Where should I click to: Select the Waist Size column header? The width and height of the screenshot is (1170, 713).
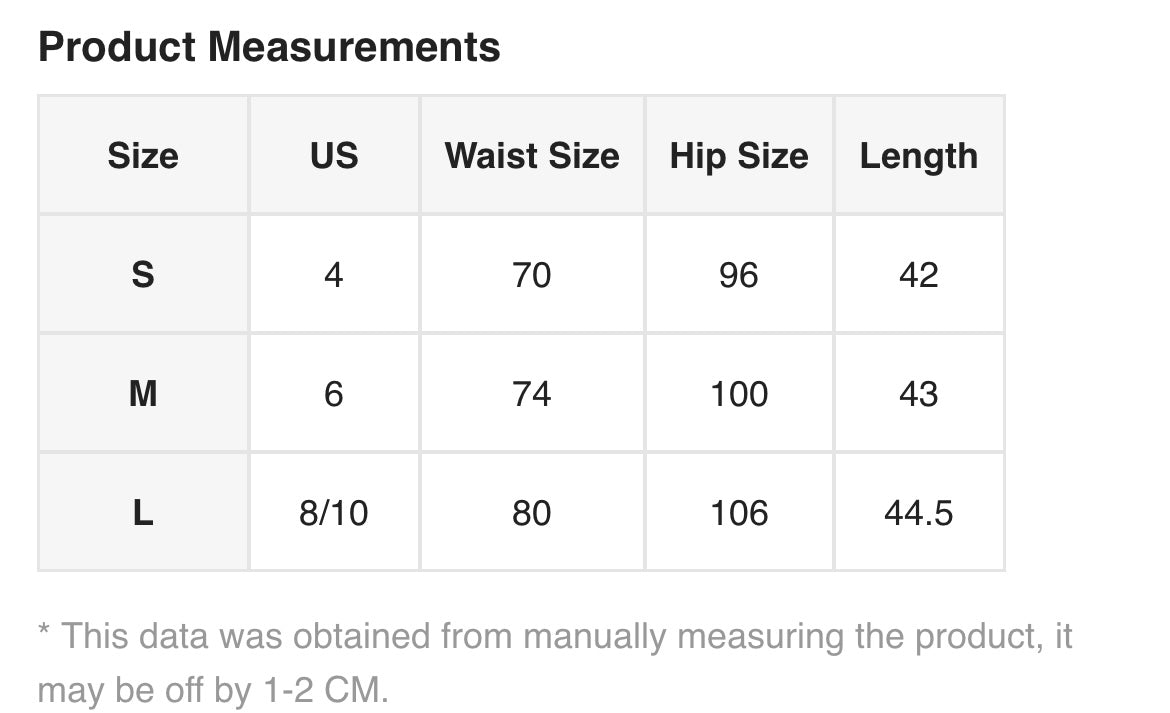pyautogui.click(x=532, y=156)
